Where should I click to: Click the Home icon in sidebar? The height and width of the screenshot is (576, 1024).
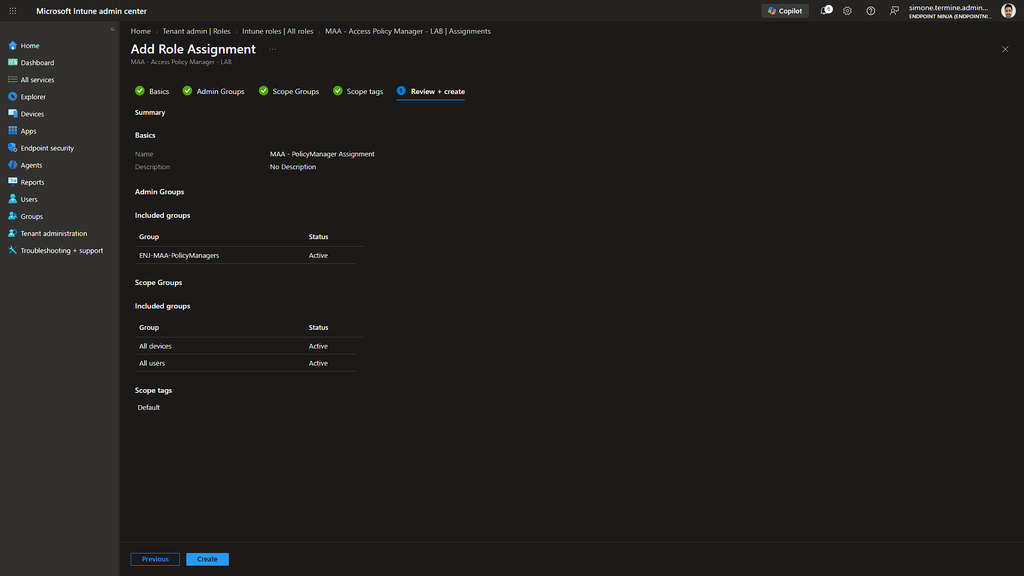[12, 46]
